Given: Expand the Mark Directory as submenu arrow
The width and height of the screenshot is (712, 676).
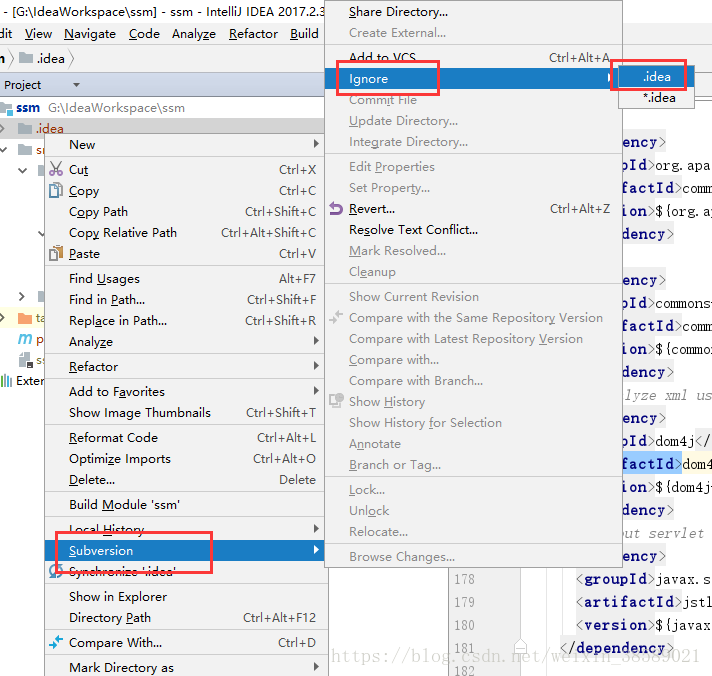Looking at the screenshot, I should [316, 666].
